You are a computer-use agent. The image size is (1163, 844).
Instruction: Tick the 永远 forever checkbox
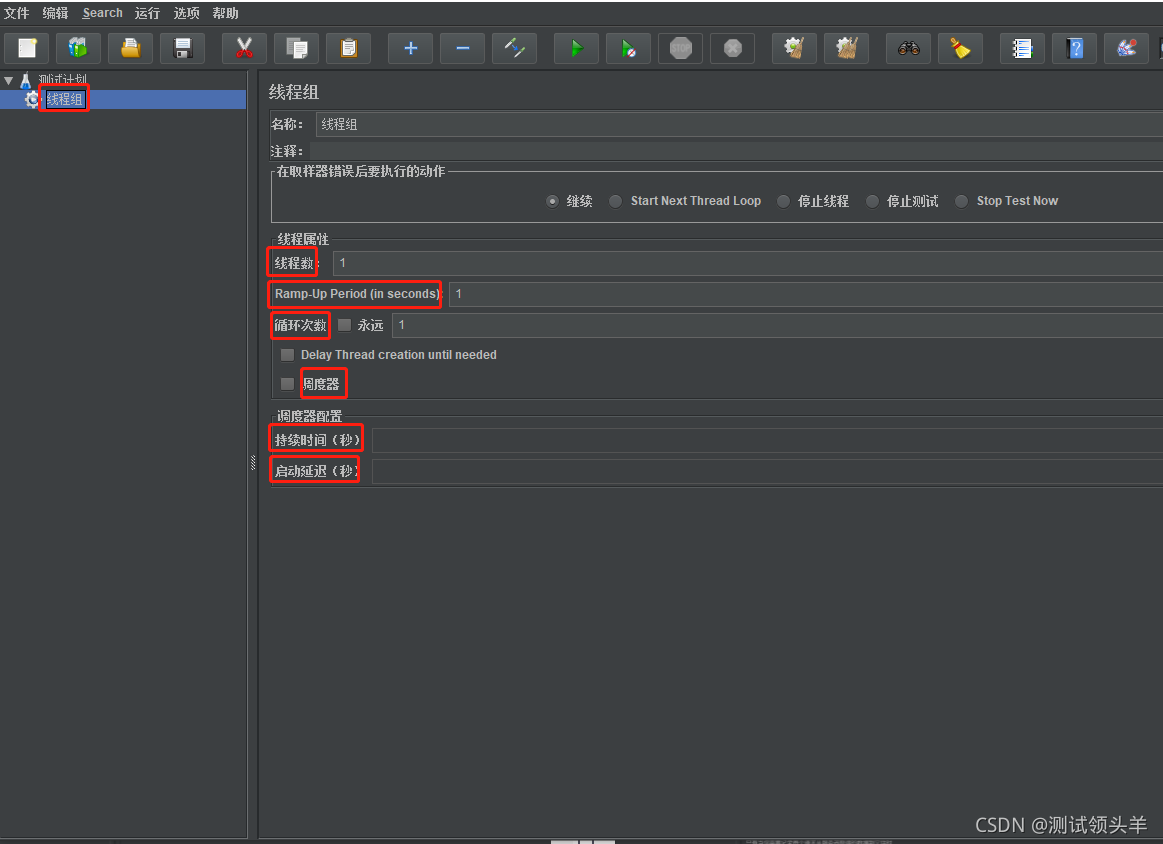coord(344,325)
